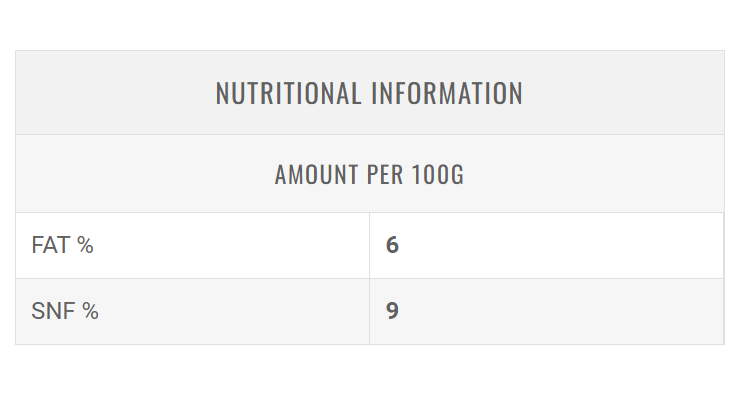Screen dimensions: 745x413
Task: Click the percent sign after SNF
Action: point(90,311)
